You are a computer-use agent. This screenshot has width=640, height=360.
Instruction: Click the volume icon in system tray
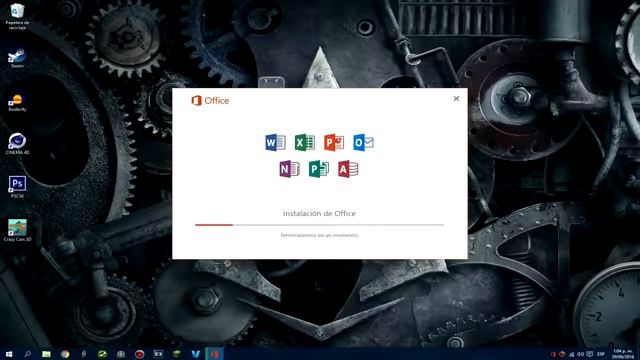point(580,354)
